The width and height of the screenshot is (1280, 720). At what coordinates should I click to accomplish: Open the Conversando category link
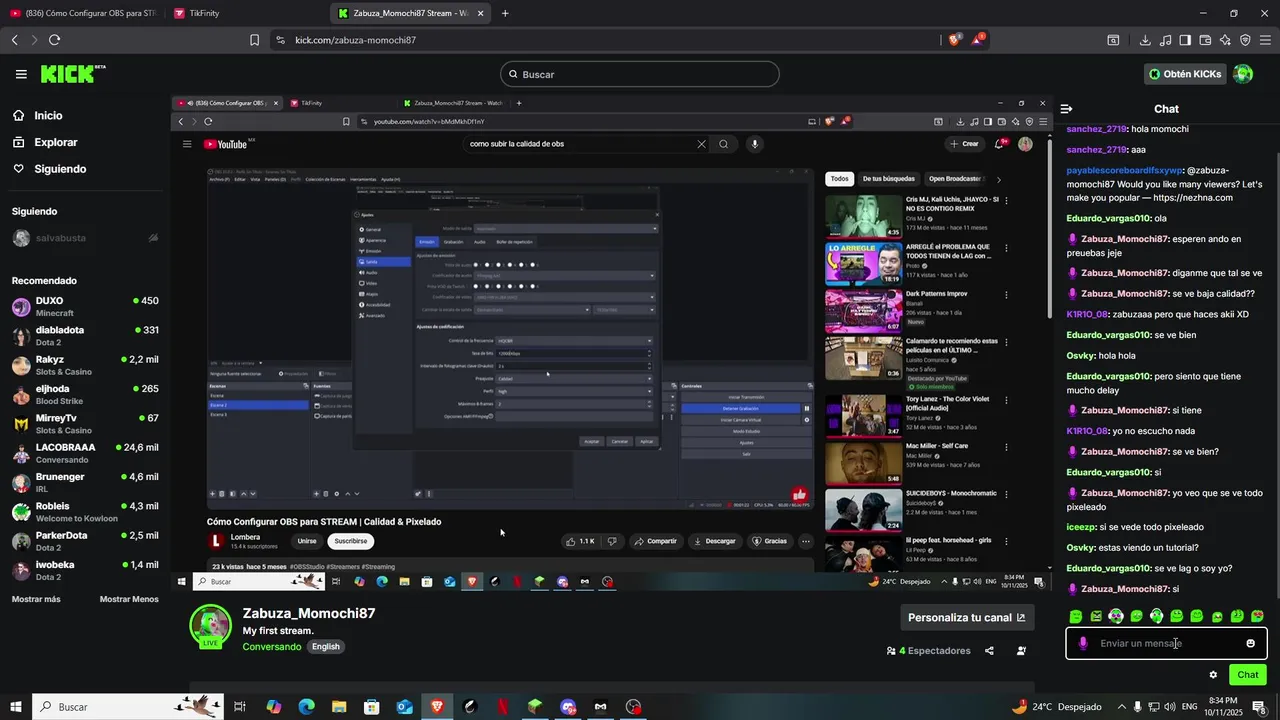coord(272,647)
